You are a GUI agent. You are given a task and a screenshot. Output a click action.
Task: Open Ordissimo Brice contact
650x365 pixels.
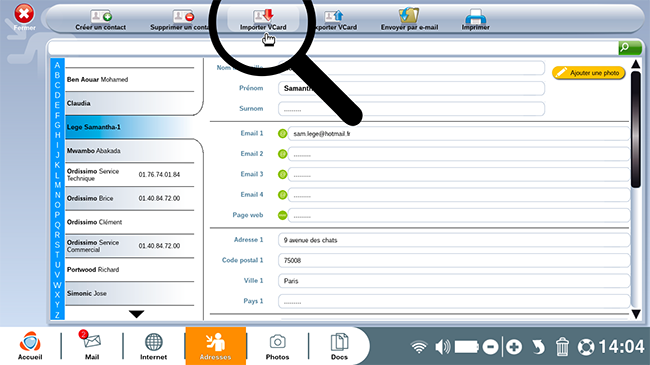tap(130, 198)
